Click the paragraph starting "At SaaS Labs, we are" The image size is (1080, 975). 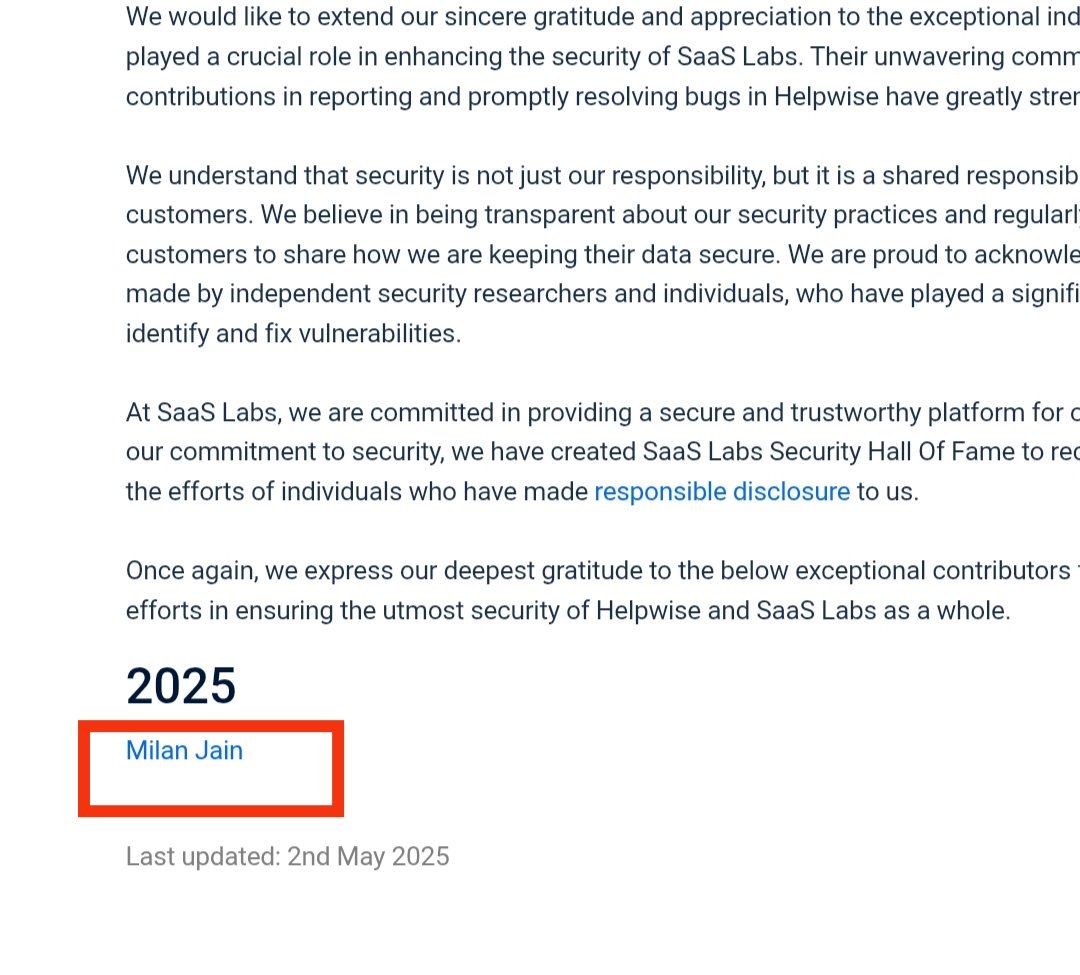pos(603,452)
